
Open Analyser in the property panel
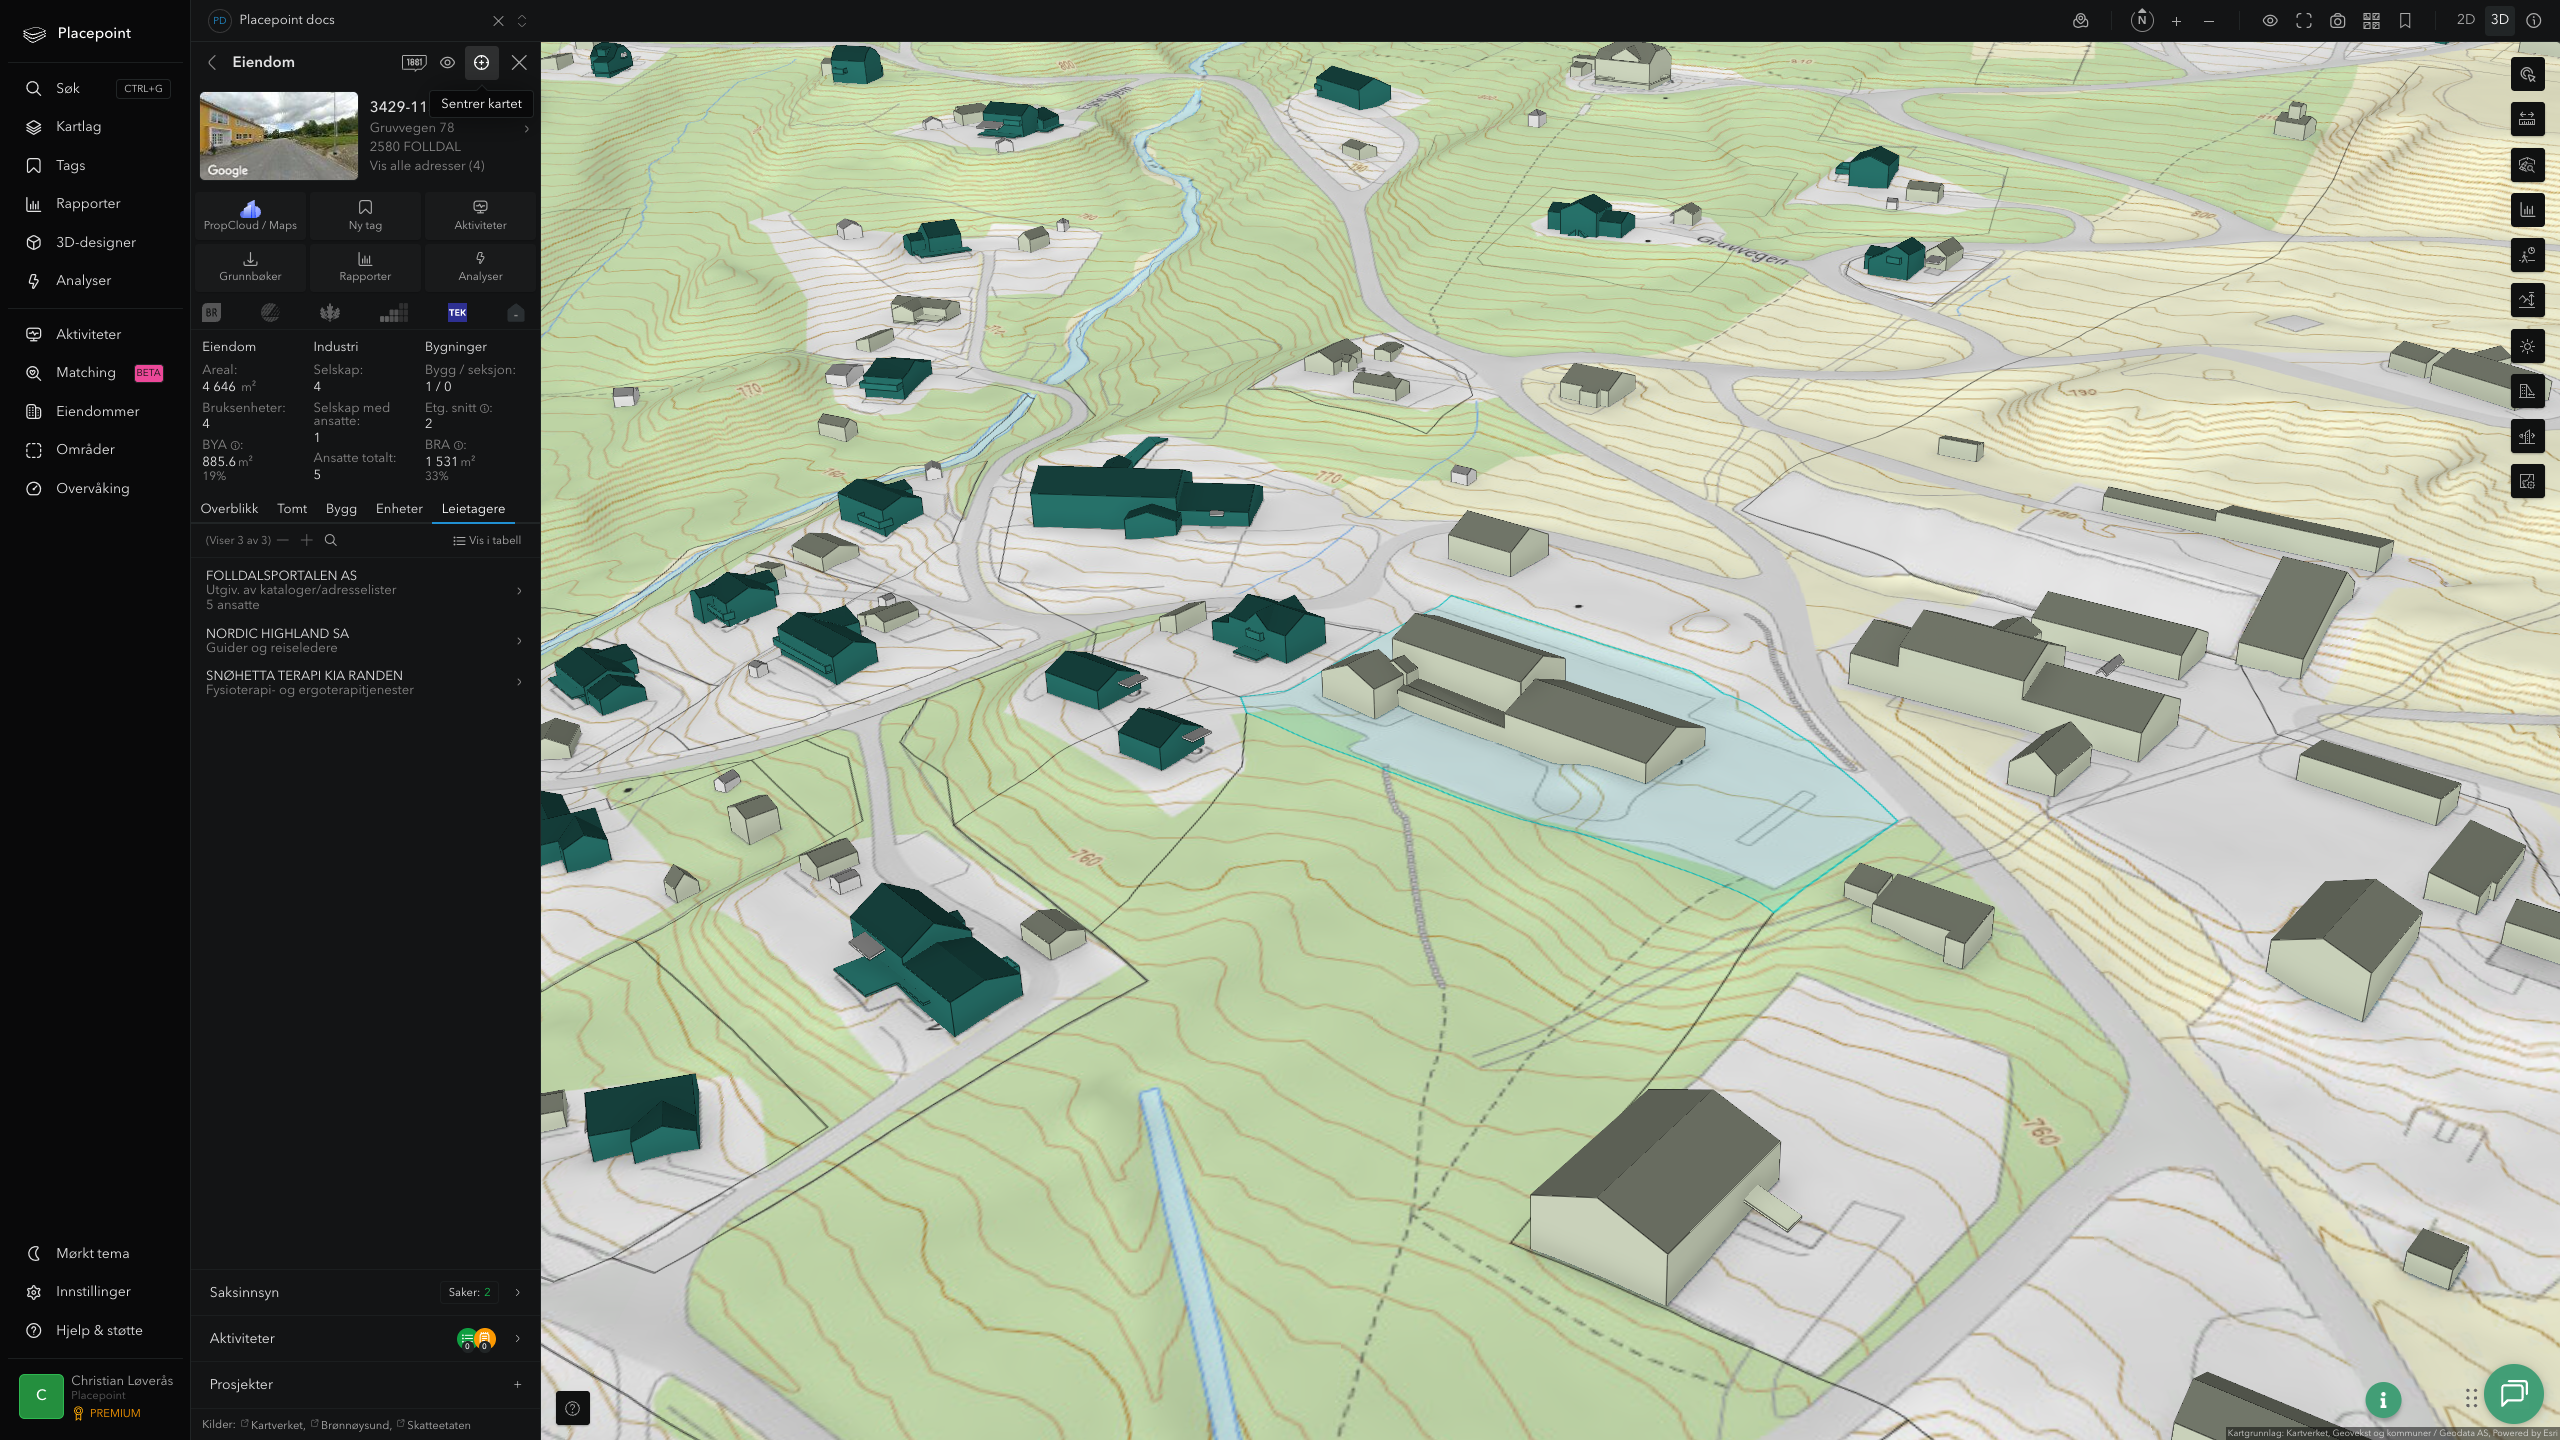(481, 267)
